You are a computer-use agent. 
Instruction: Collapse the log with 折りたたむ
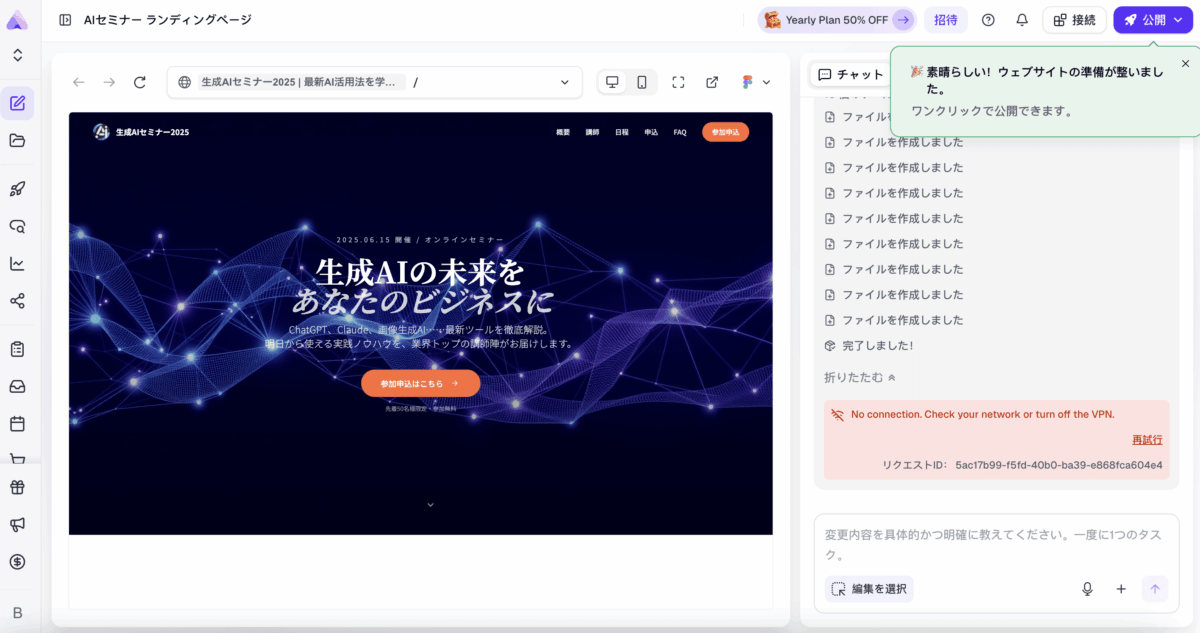[x=860, y=377]
